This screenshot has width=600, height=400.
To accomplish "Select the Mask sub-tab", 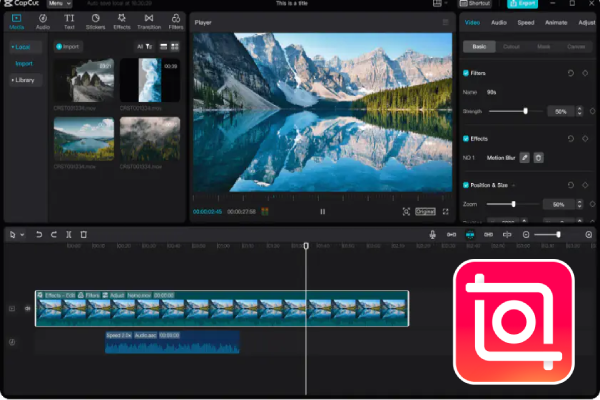I will pyautogui.click(x=543, y=47).
